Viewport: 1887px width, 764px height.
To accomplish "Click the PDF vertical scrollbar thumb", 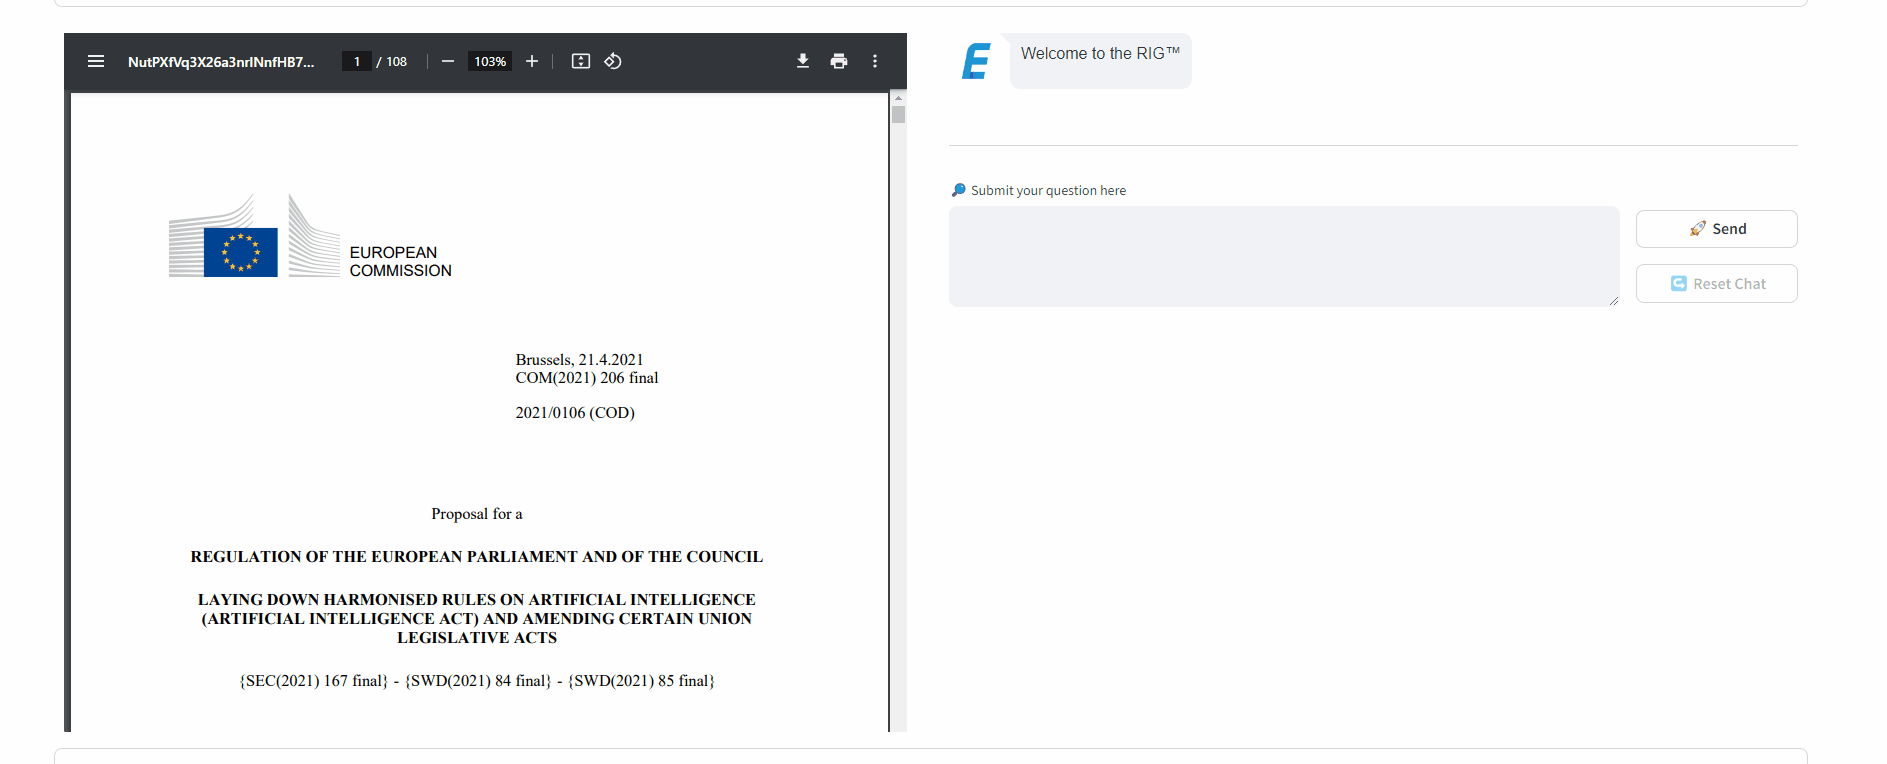I will (x=898, y=115).
